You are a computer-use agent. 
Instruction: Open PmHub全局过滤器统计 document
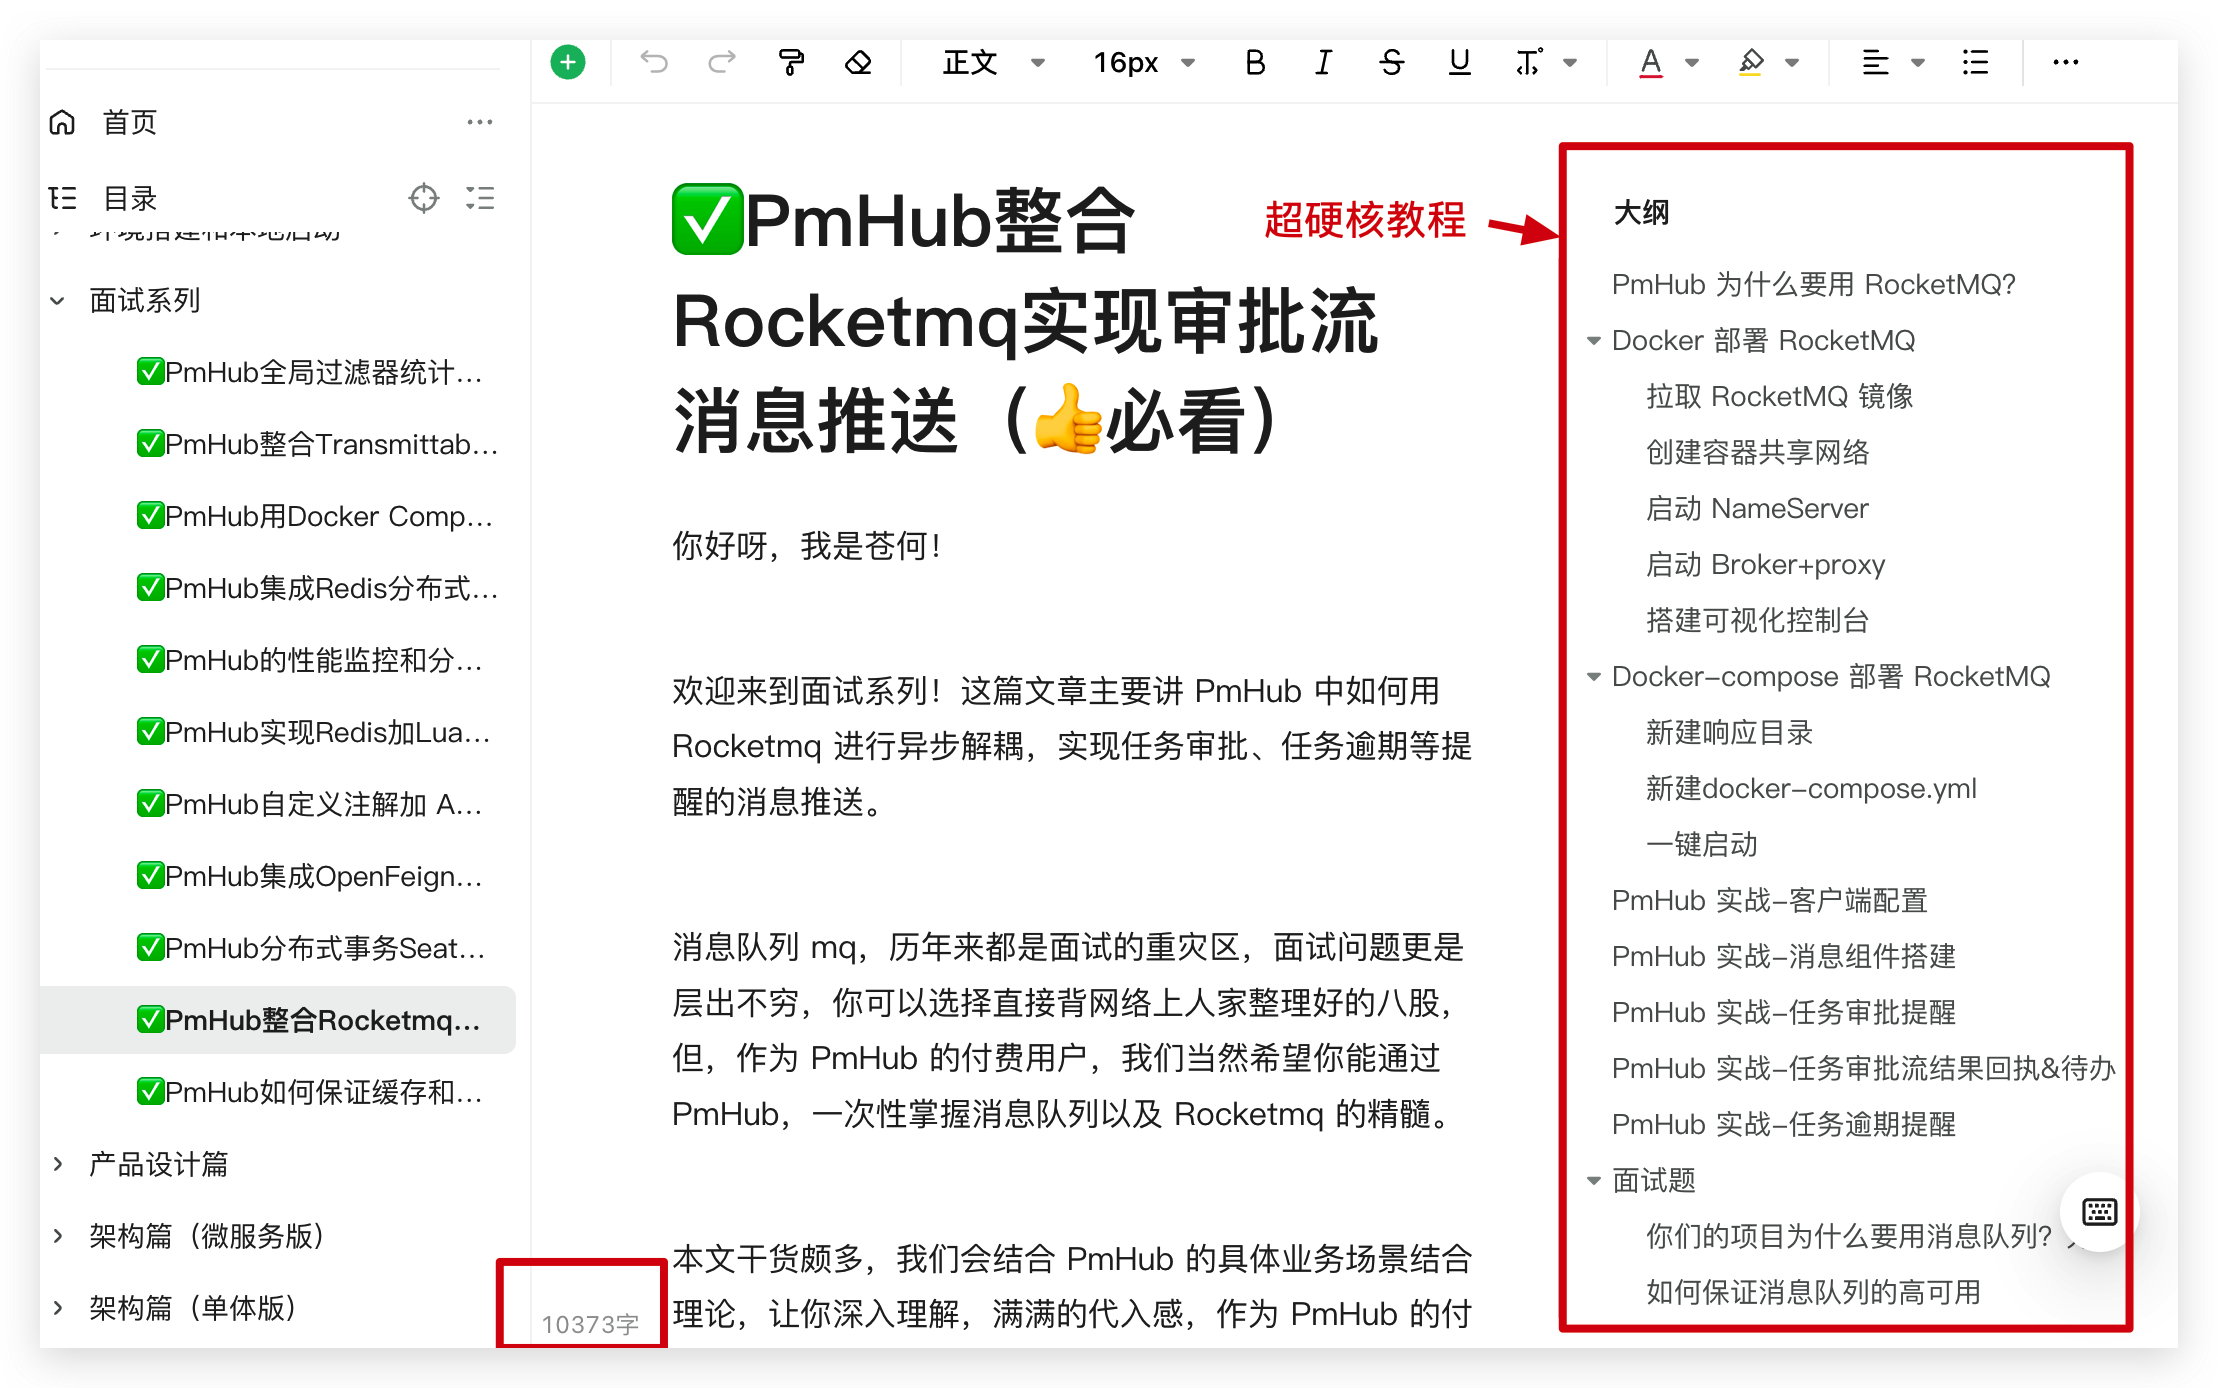(310, 372)
